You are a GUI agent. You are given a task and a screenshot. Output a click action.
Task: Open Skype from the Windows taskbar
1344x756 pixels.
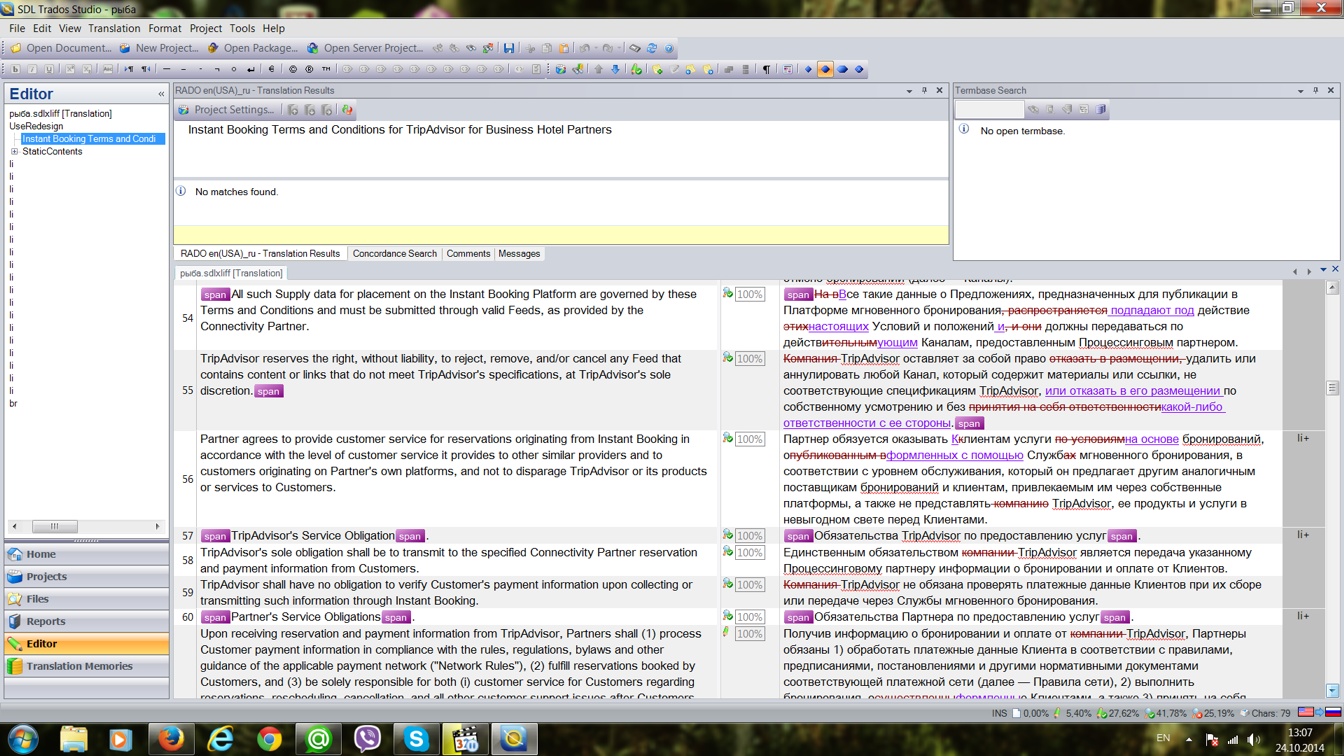pos(416,739)
